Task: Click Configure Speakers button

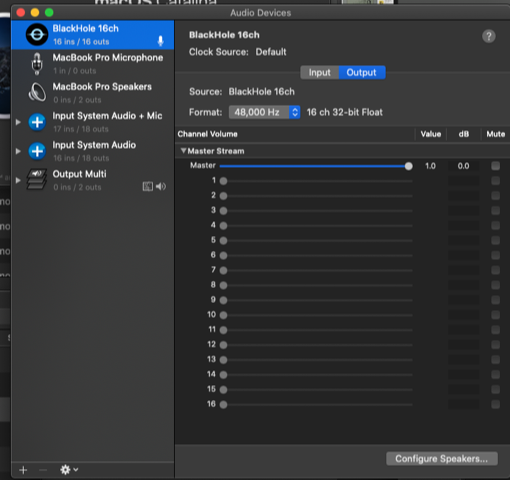Action: tap(442, 459)
